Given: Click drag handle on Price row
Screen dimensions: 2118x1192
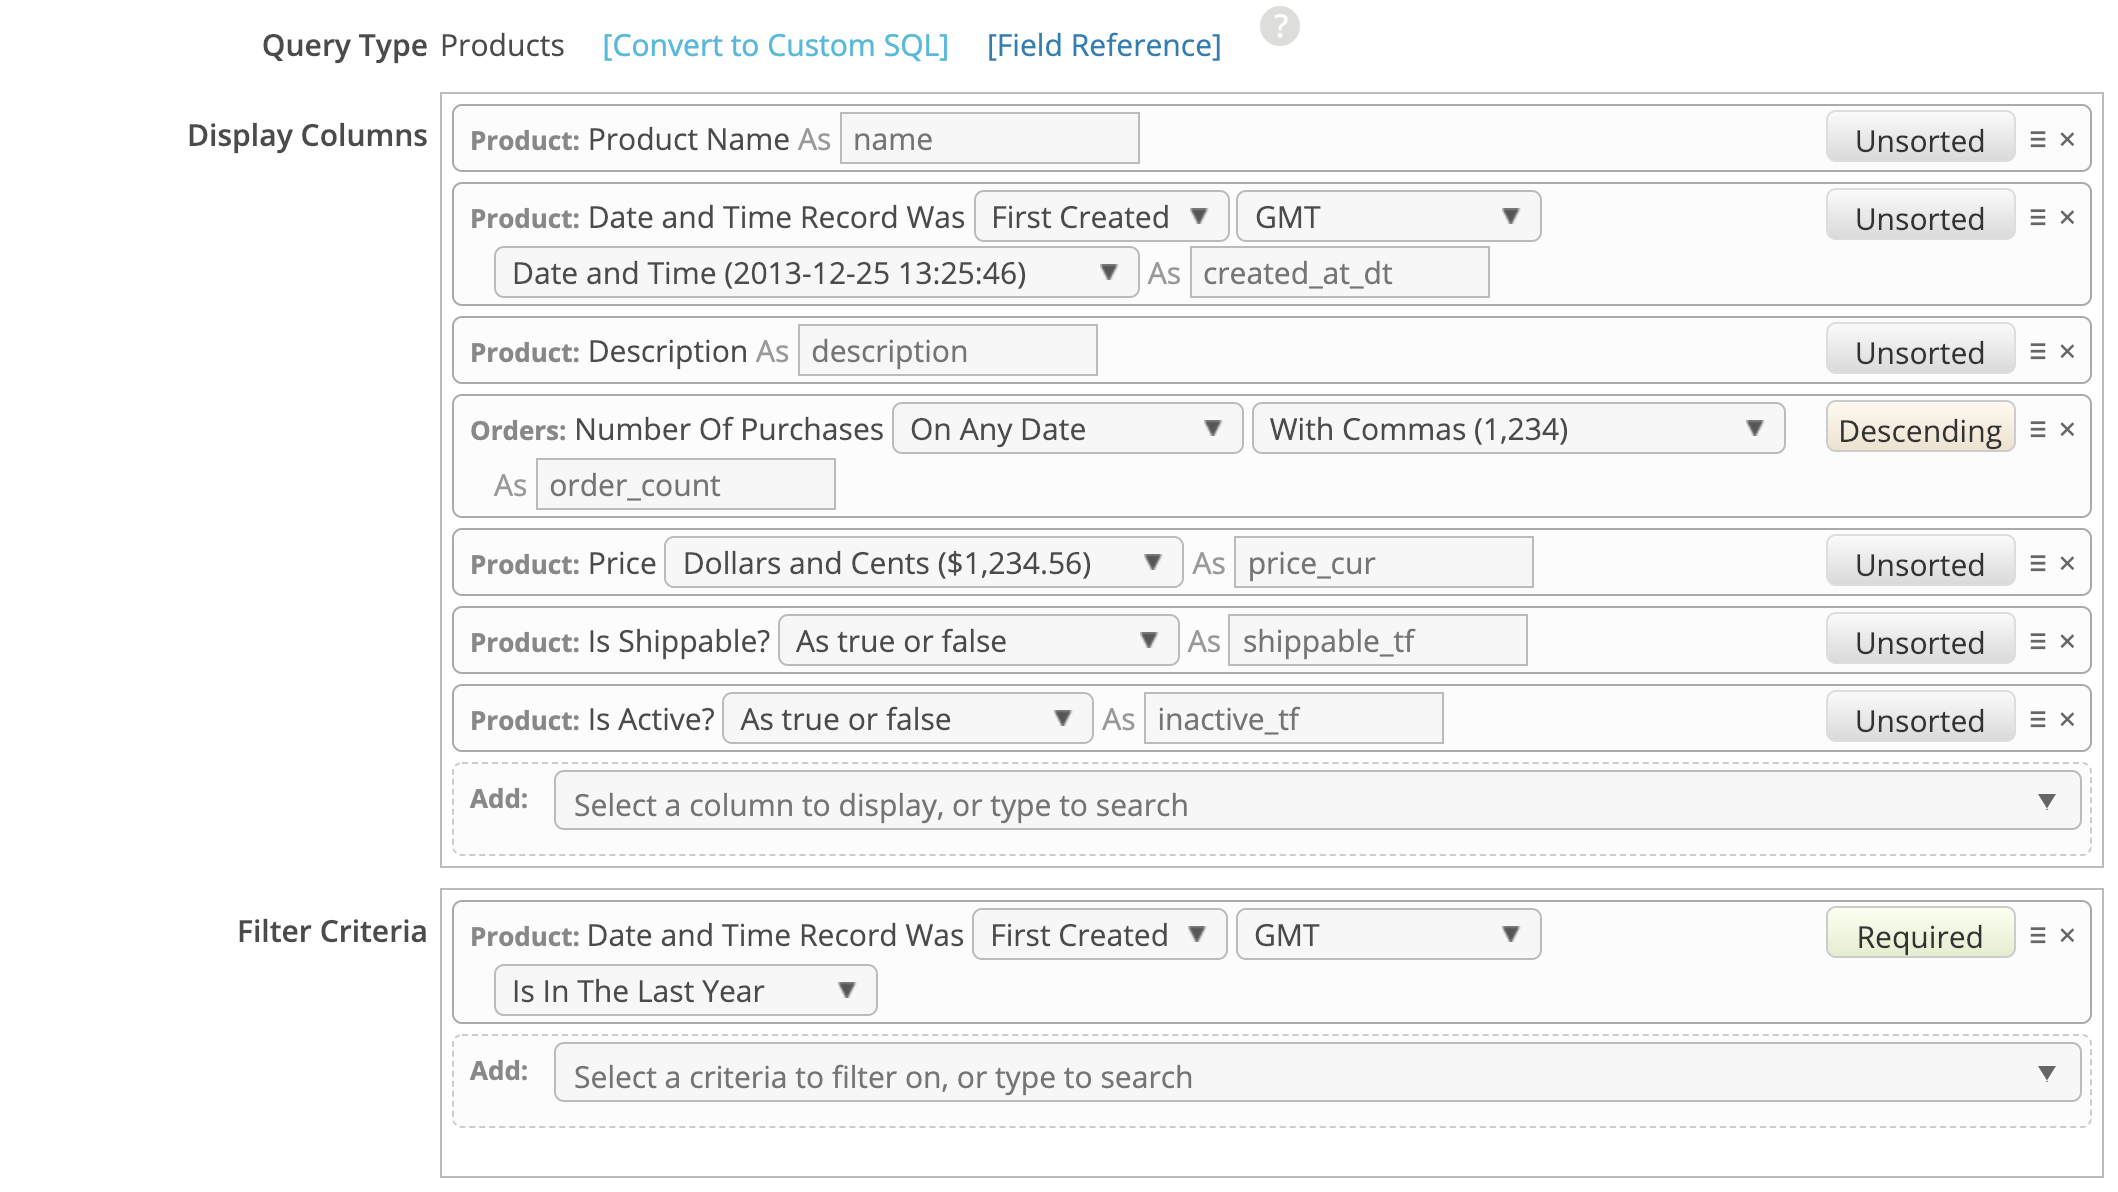Looking at the screenshot, I should pos(2038,563).
